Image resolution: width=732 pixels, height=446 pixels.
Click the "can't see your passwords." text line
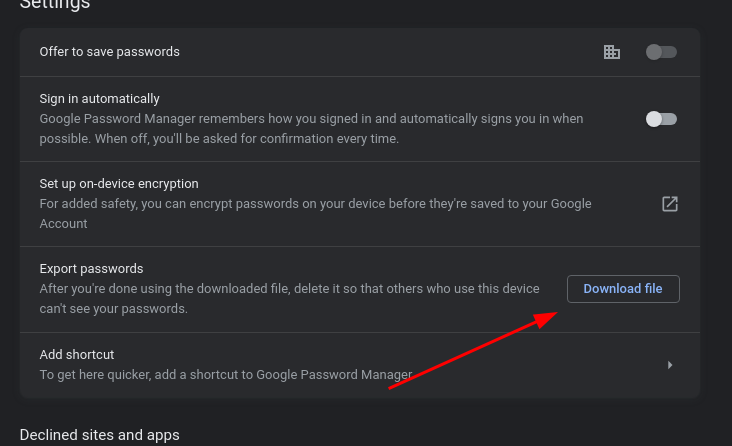coord(113,309)
